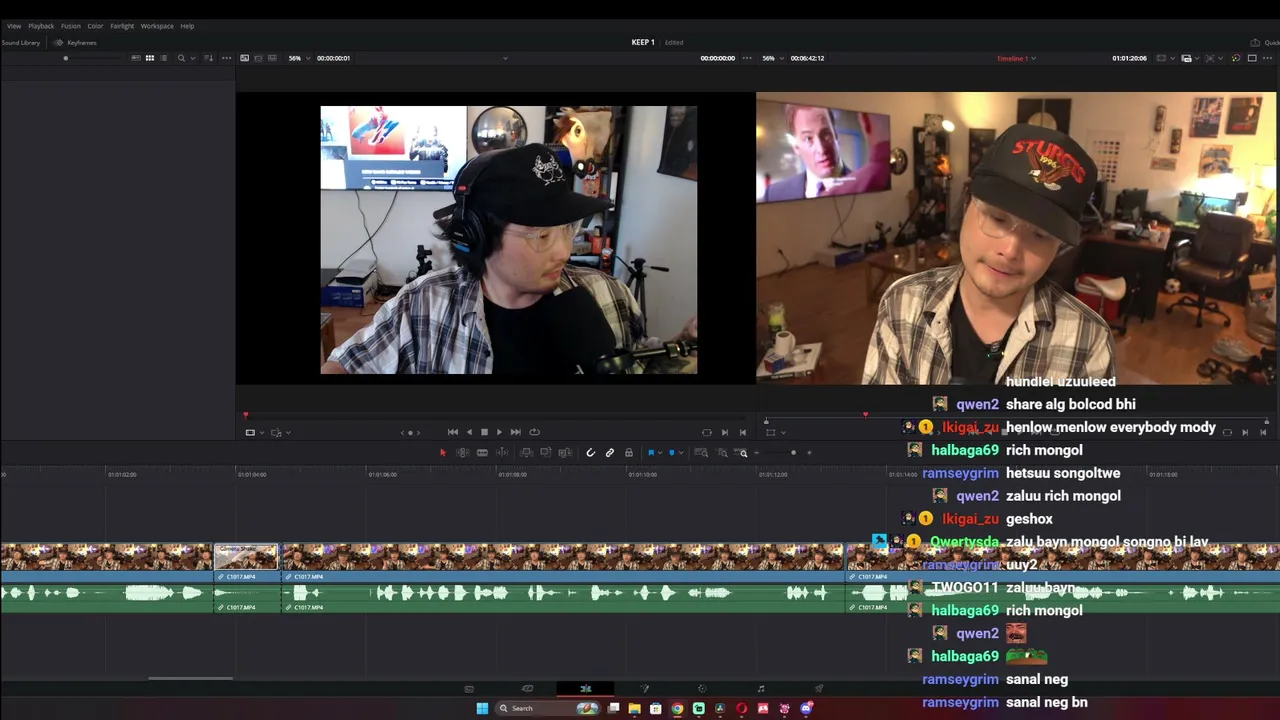Select the Selection Mode arrow tool
This screenshot has height=720, width=1280.
pos(443,453)
